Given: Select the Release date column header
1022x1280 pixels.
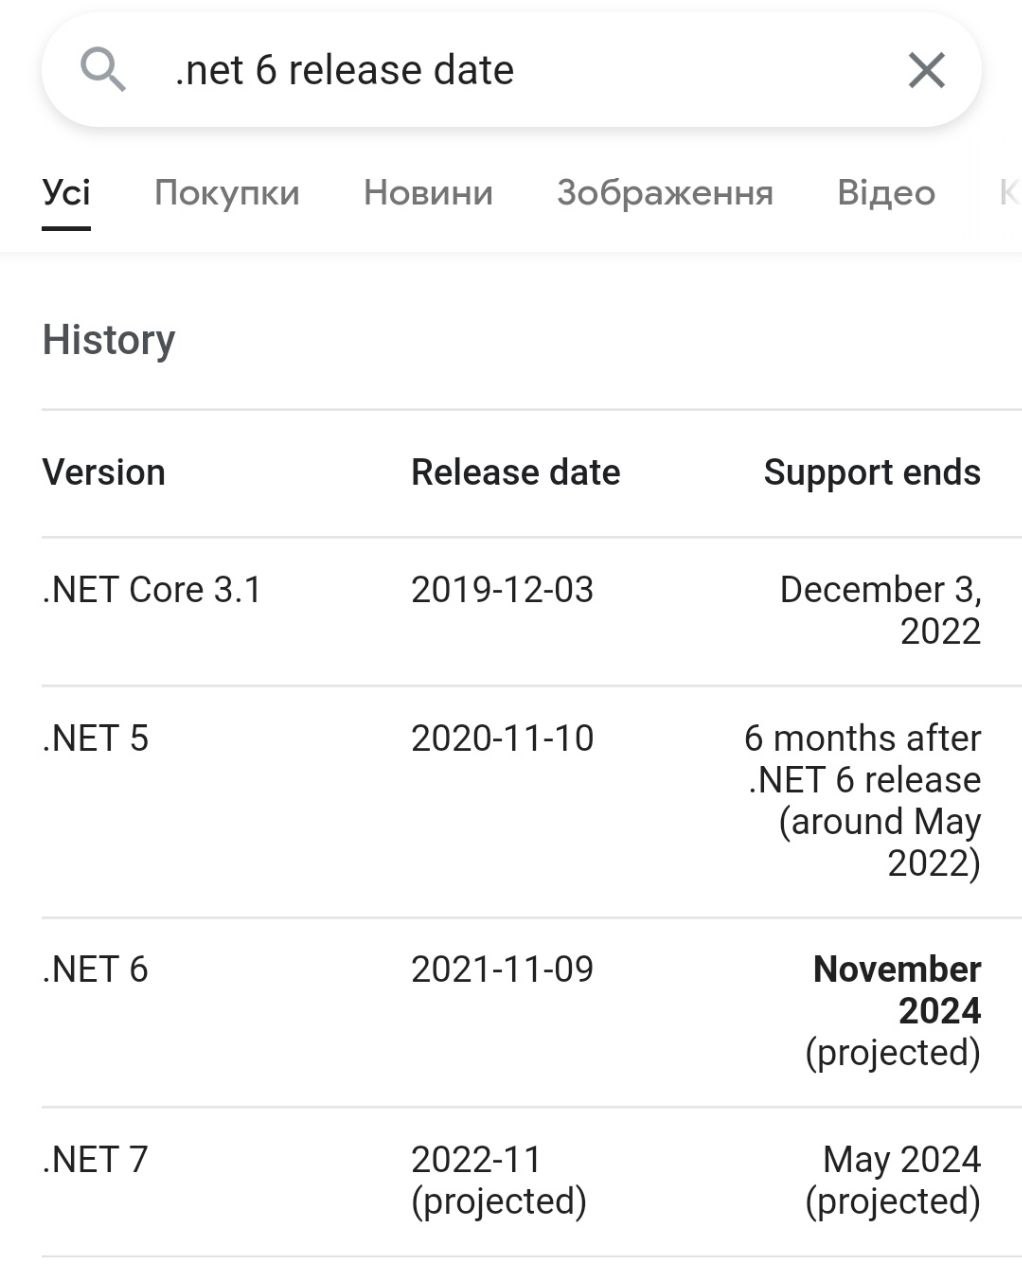Looking at the screenshot, I should pyautogui.click(x=516, y=472).
